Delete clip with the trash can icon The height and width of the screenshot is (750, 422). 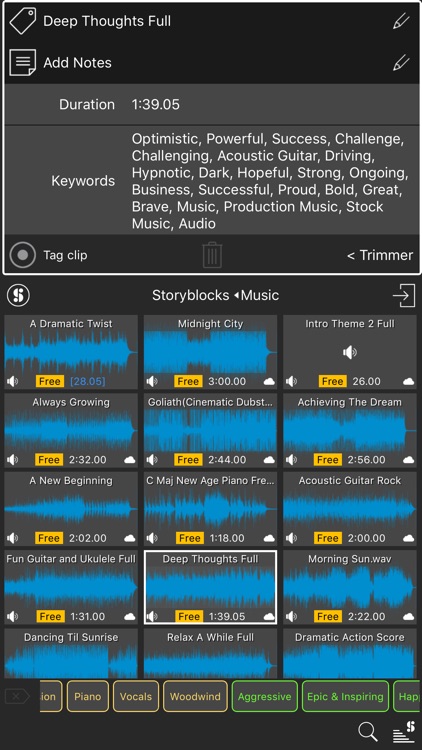click(x=212, y=255)
